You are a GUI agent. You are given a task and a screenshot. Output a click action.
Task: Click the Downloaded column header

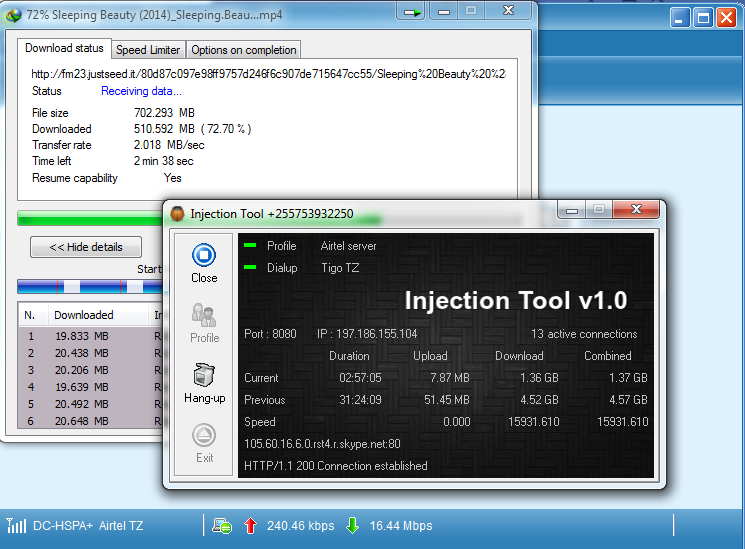(x=84, y=315)
